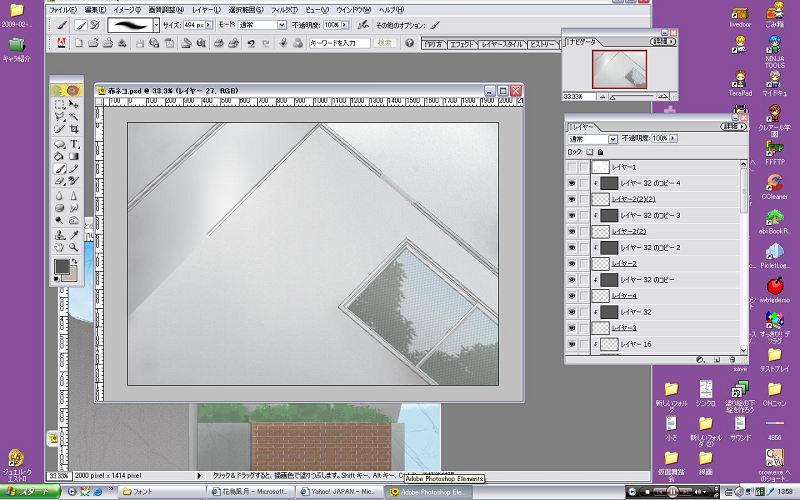This screenshot has width=800, height=500.
Task: Select the Brush tool in toolbox
Action: 60,168
